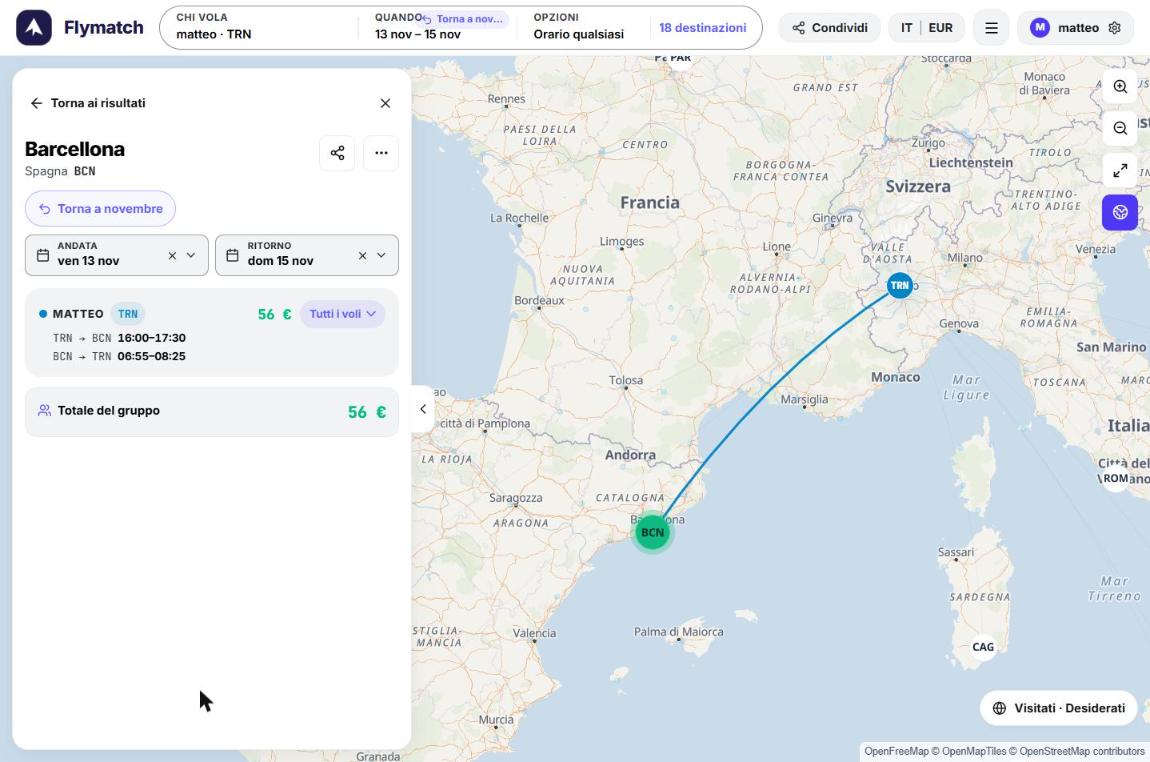The width and height of the screenshot is (1150, 762).
Task: Open the hamburger menu
Action: pyautogui.click(x=991, y=28)
